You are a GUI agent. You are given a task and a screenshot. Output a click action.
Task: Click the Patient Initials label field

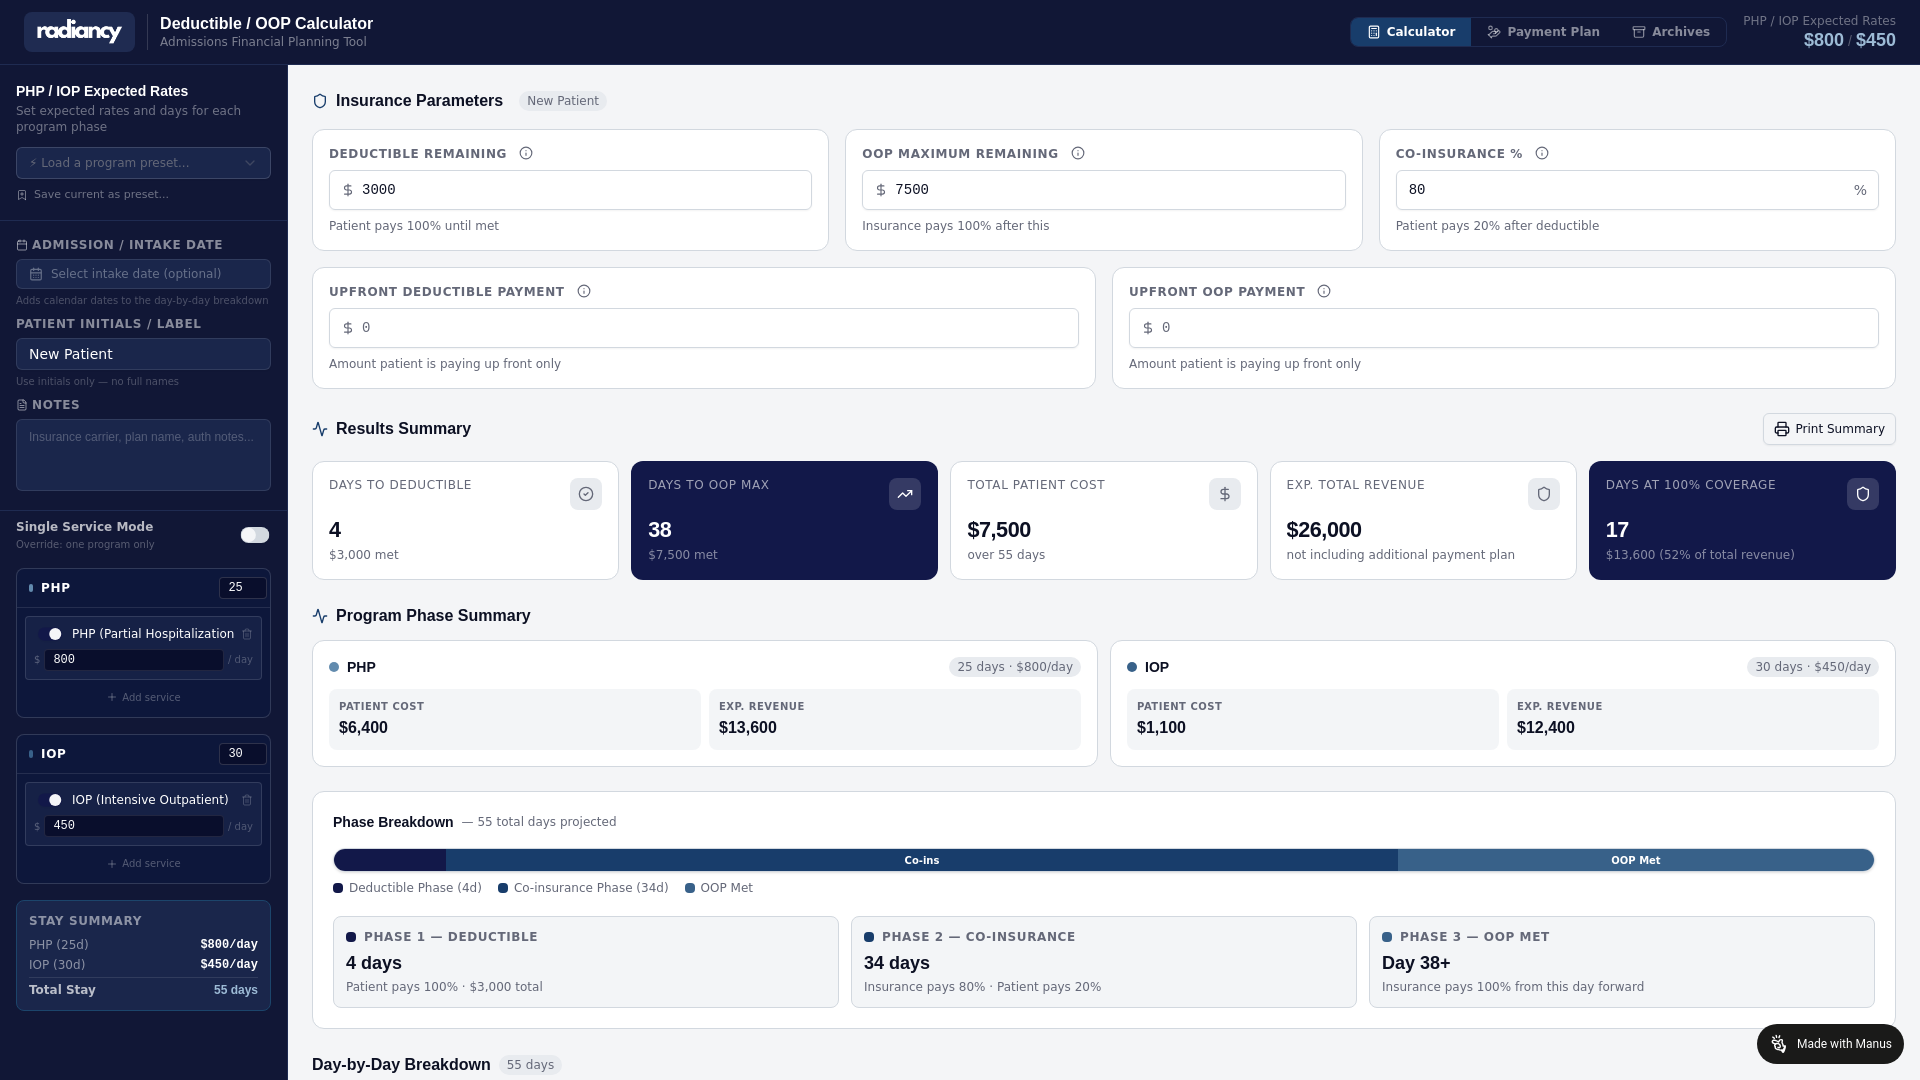click(x=143, y=354)
